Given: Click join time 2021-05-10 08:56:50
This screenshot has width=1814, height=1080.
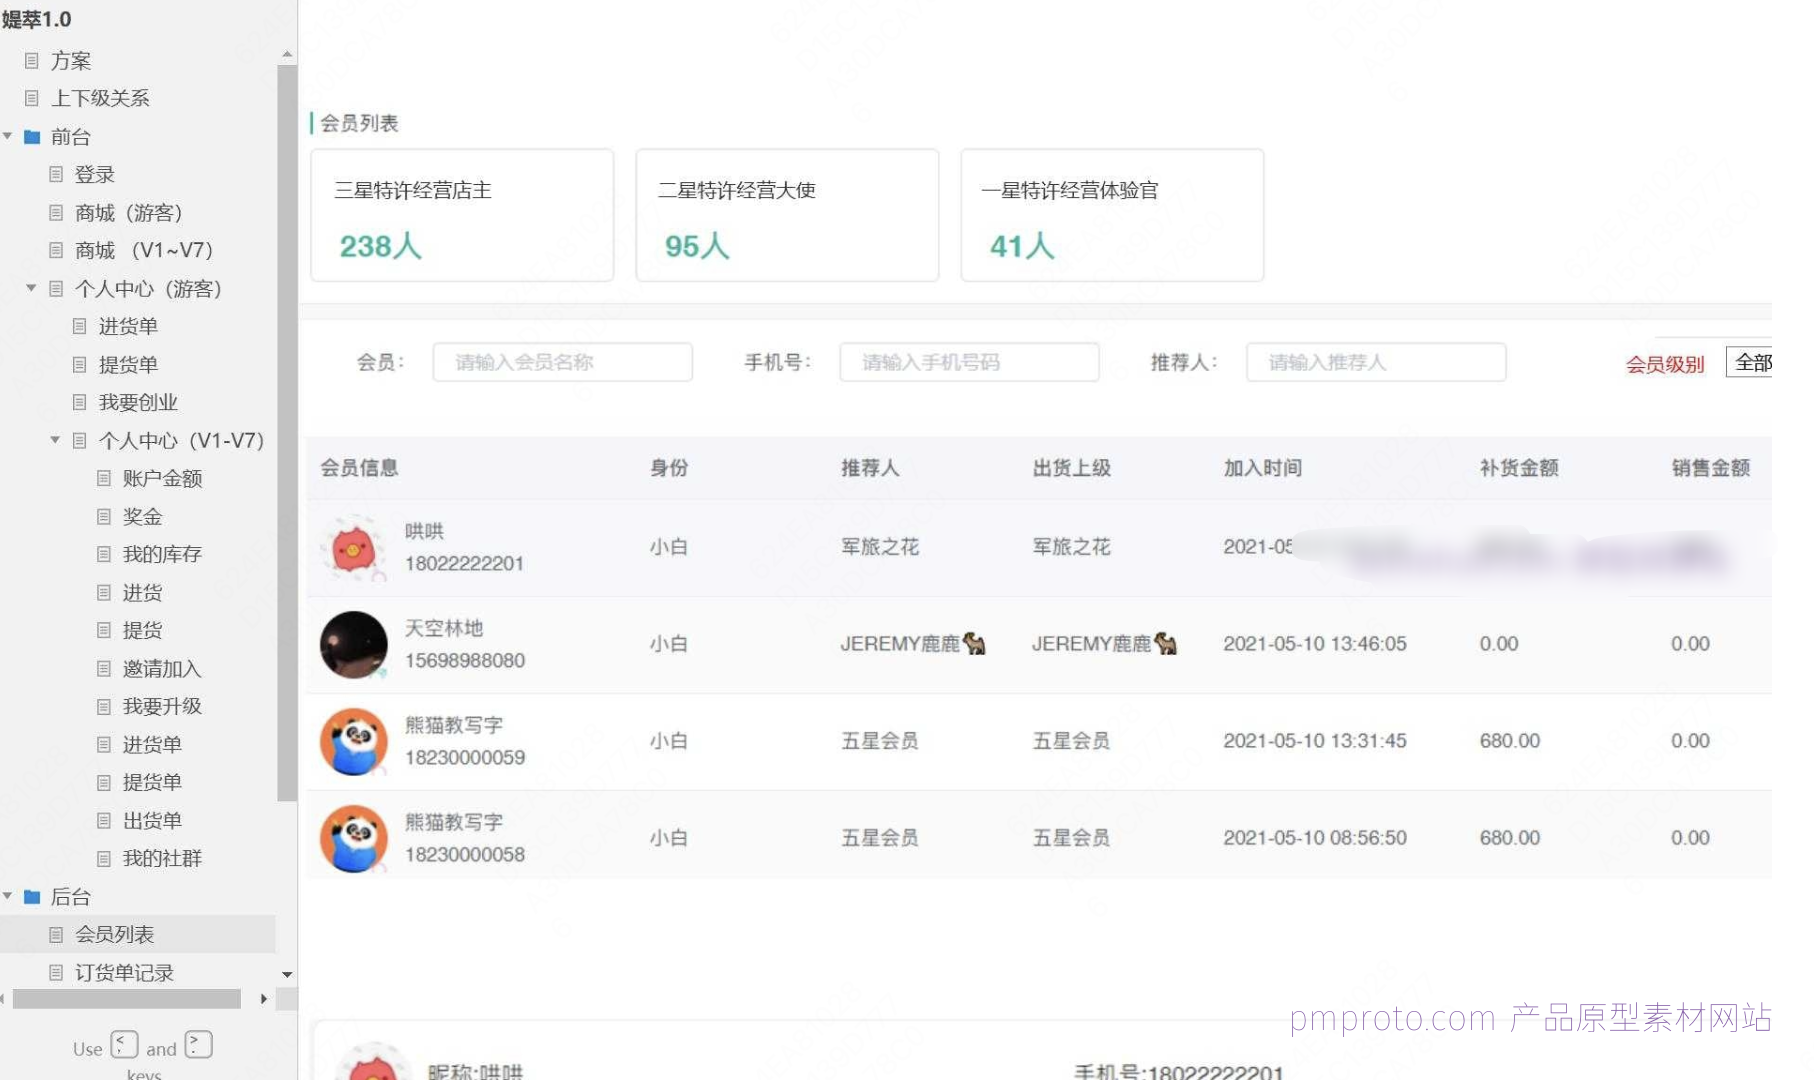Looking at the screenshot, I should tap(1315, 838).
